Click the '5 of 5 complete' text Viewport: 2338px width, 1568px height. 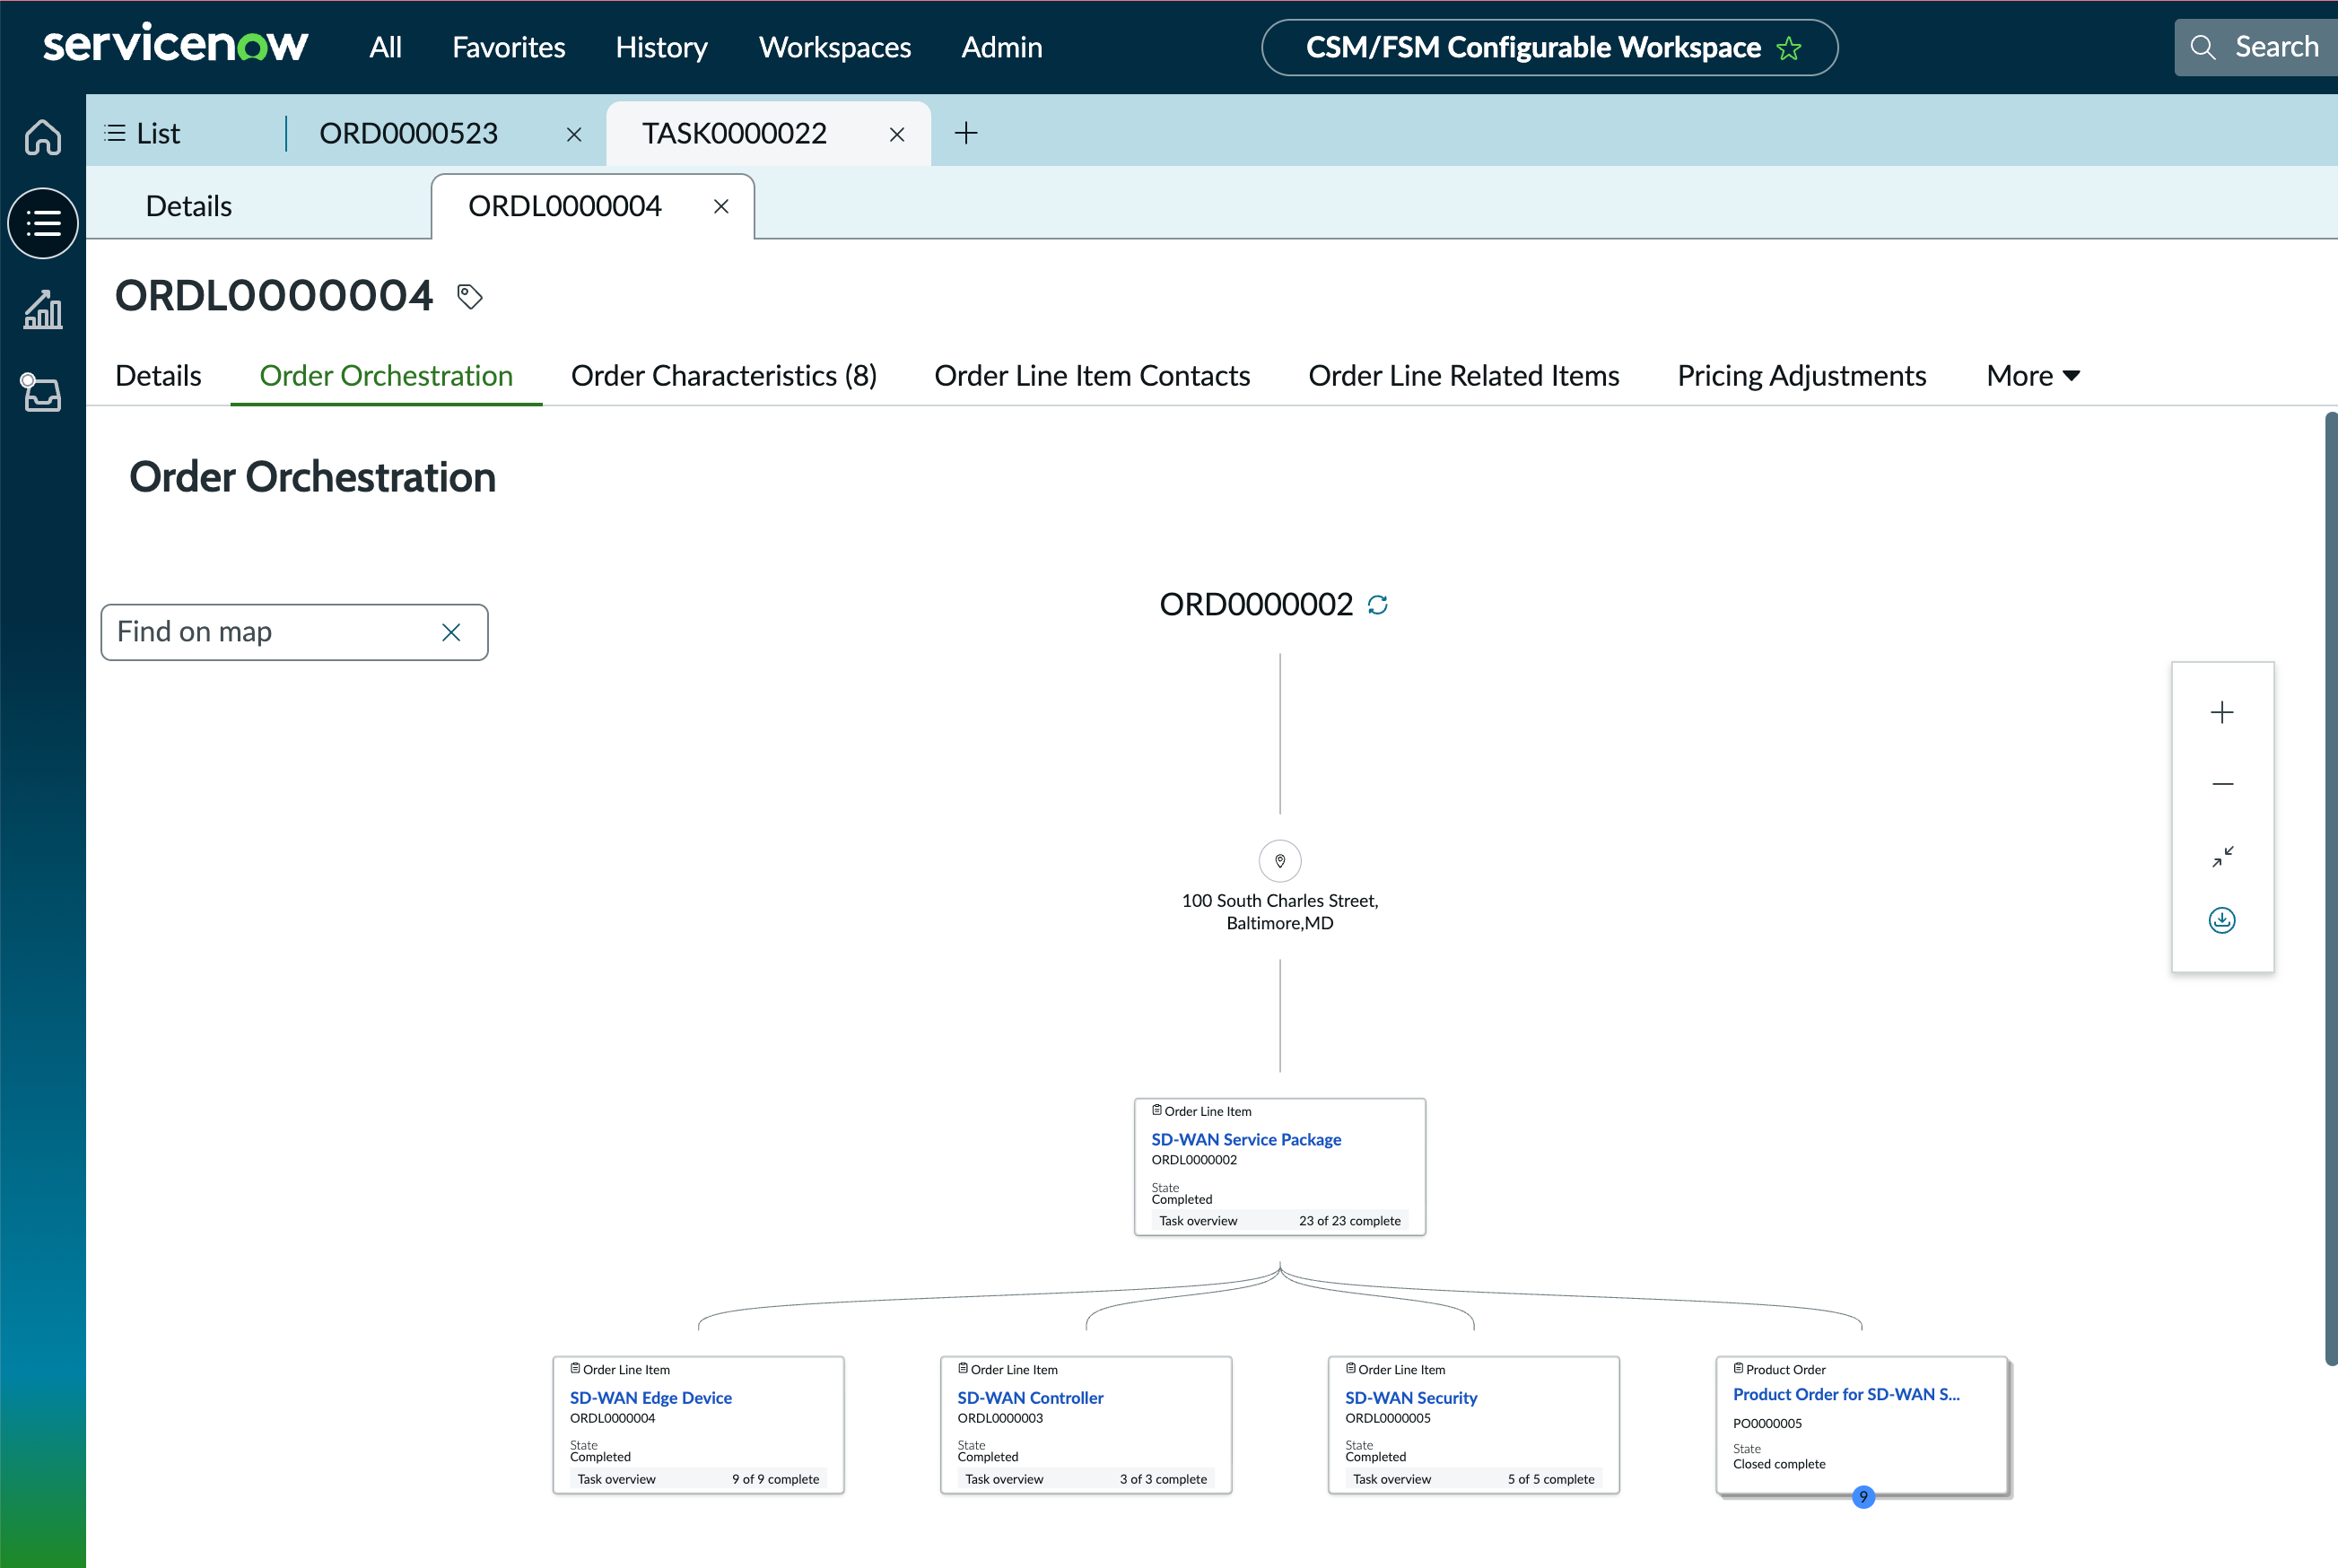point(1551,1479)
